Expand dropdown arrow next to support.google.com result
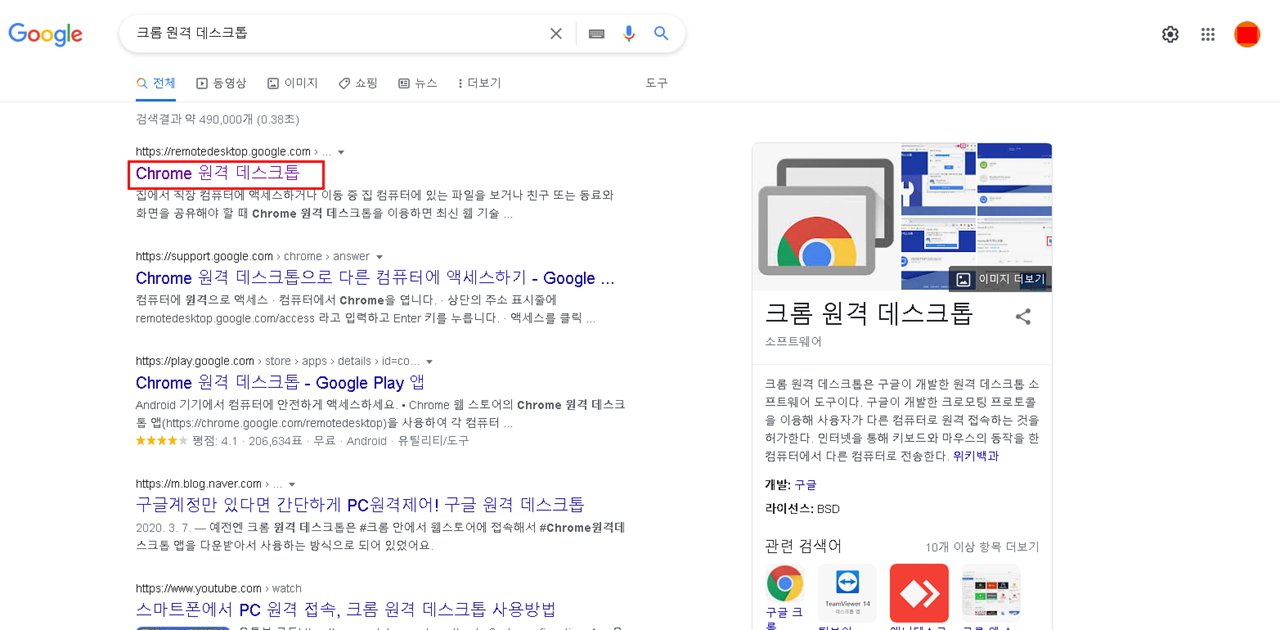1280x630 pixels. click(379, 257)
